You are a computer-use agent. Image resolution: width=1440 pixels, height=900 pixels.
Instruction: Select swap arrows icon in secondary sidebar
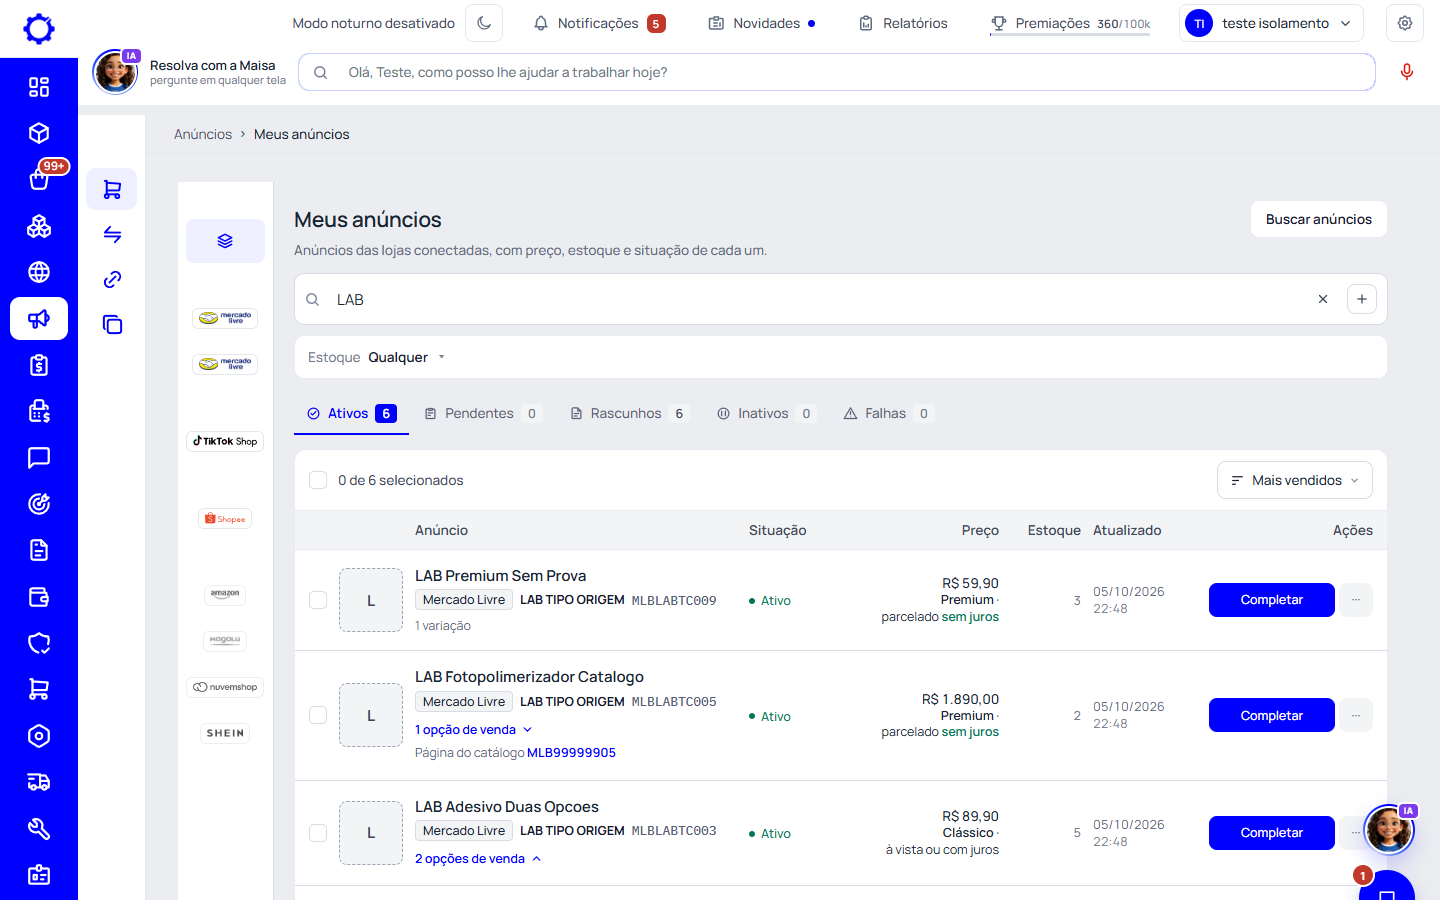pos(112,234)
